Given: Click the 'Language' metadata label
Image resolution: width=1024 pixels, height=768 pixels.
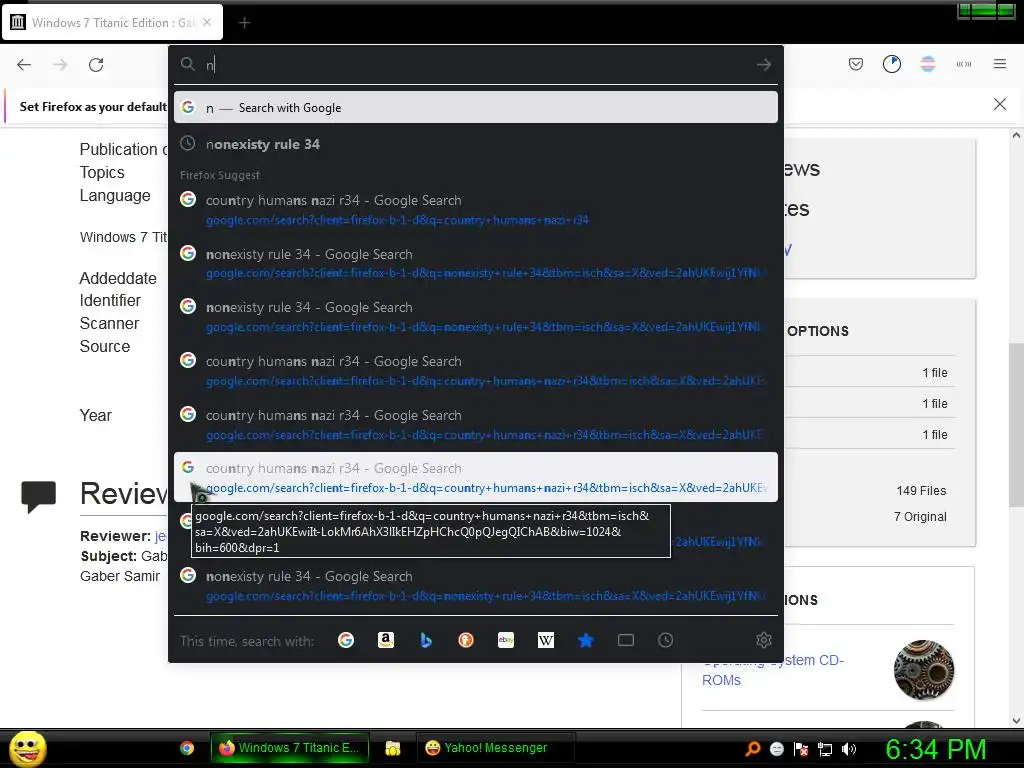Looking at the screenshot, I should tap(115, 195).
